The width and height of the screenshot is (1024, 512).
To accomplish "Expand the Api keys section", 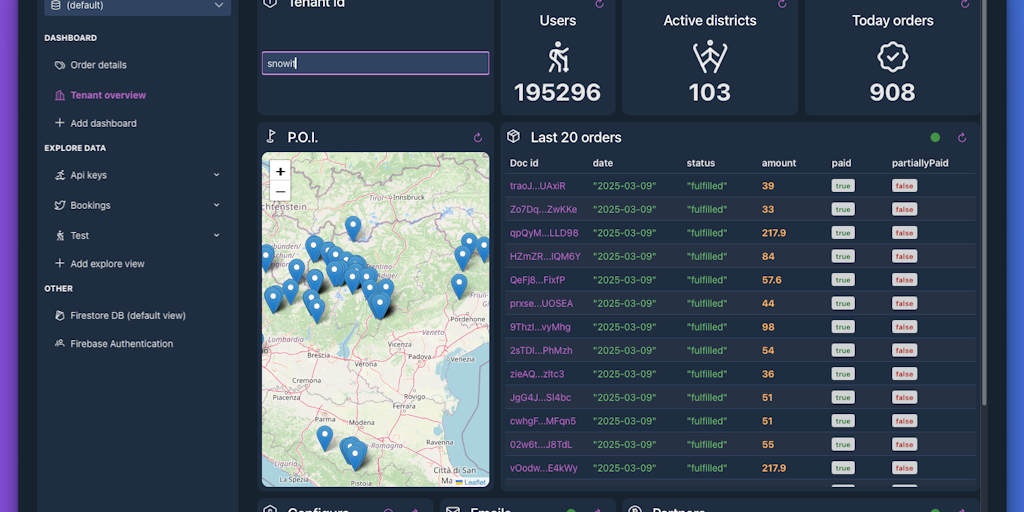I will coord(216,175).
